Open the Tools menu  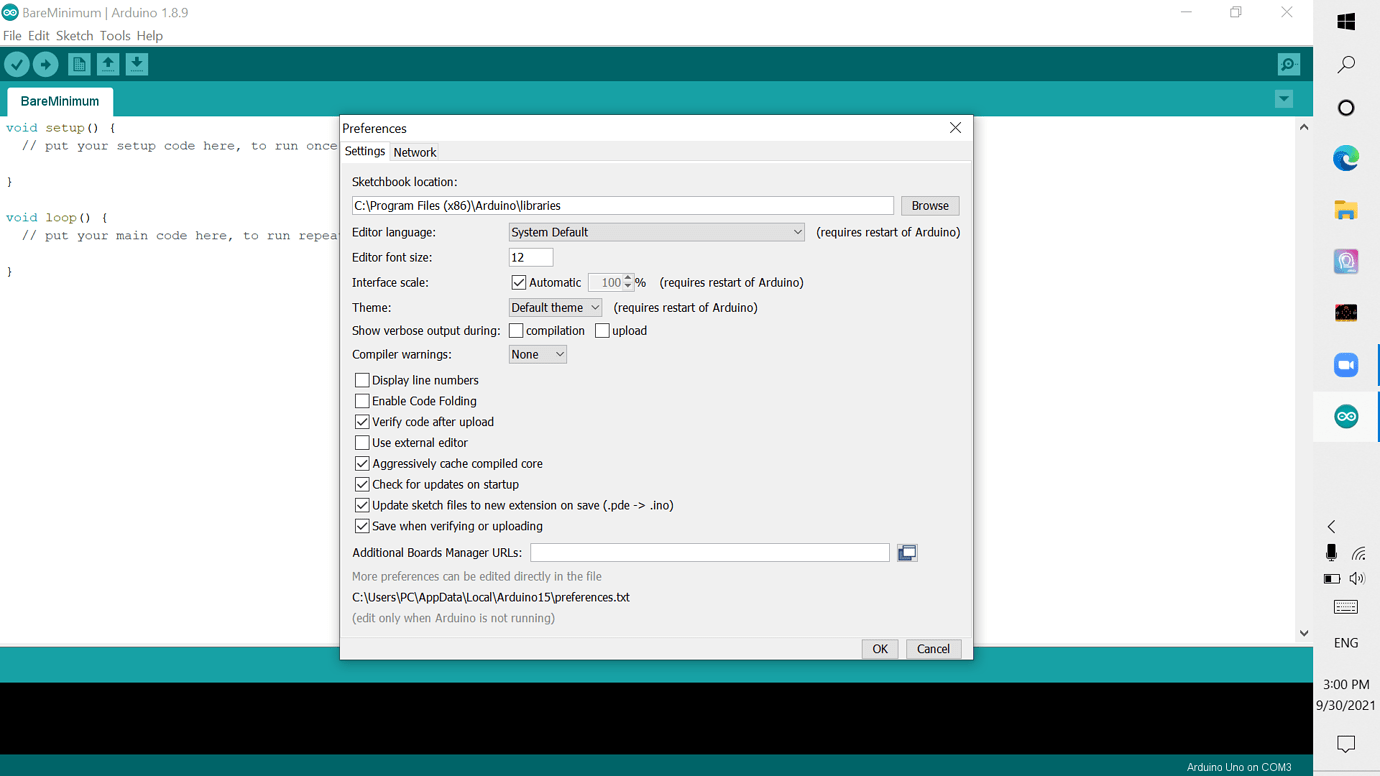[114, 35]
